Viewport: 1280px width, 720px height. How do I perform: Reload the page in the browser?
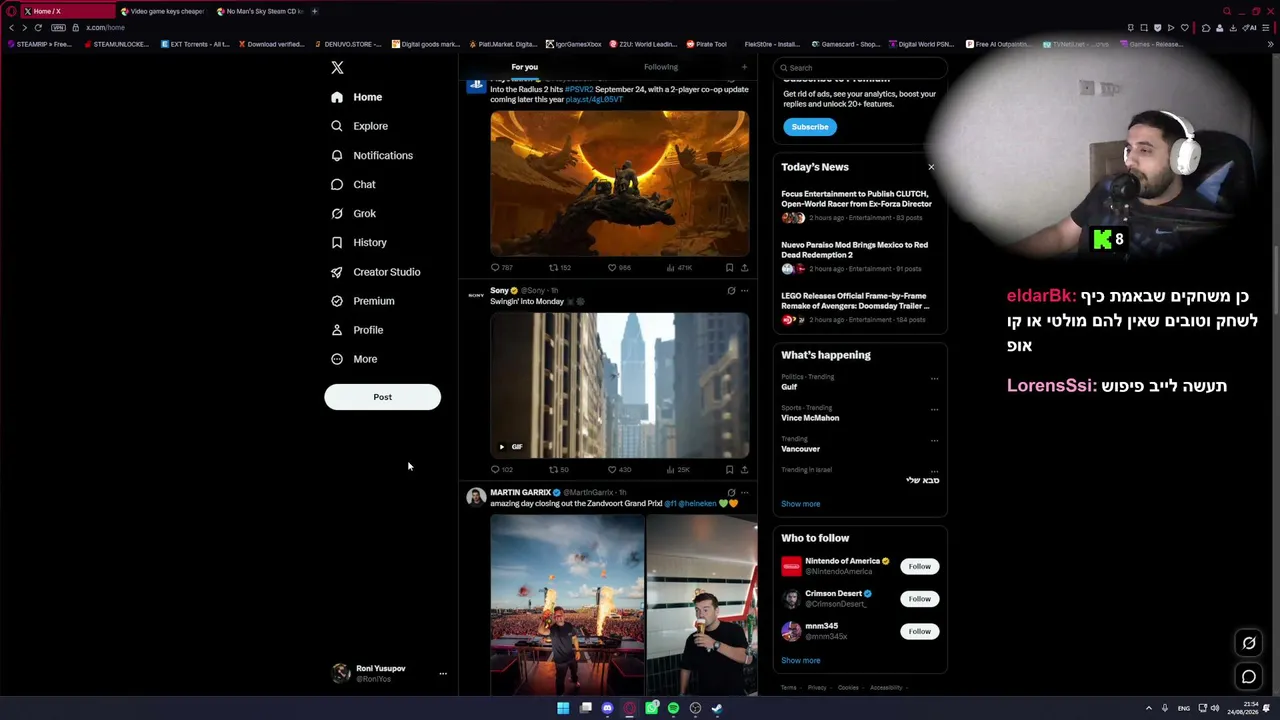click(x=38, y=28)
